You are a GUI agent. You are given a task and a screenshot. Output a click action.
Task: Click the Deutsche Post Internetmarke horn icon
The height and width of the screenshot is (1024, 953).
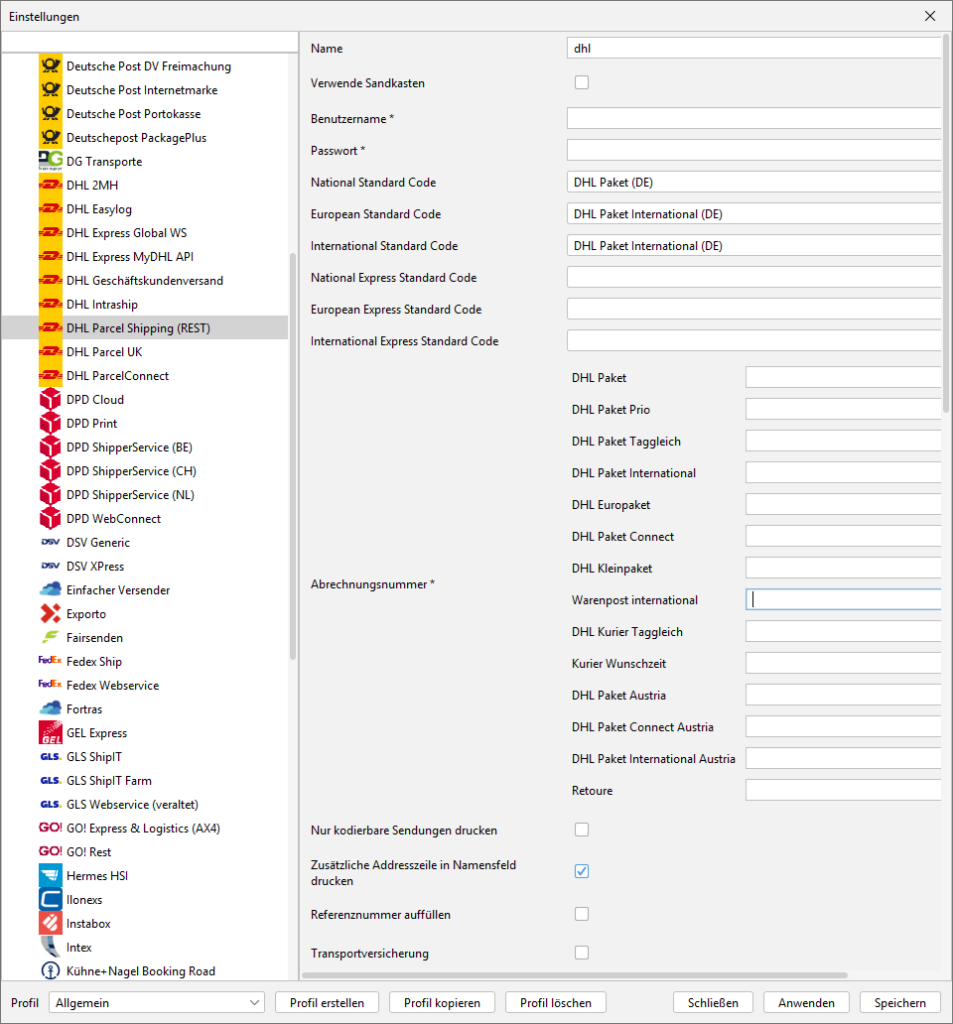50,90
